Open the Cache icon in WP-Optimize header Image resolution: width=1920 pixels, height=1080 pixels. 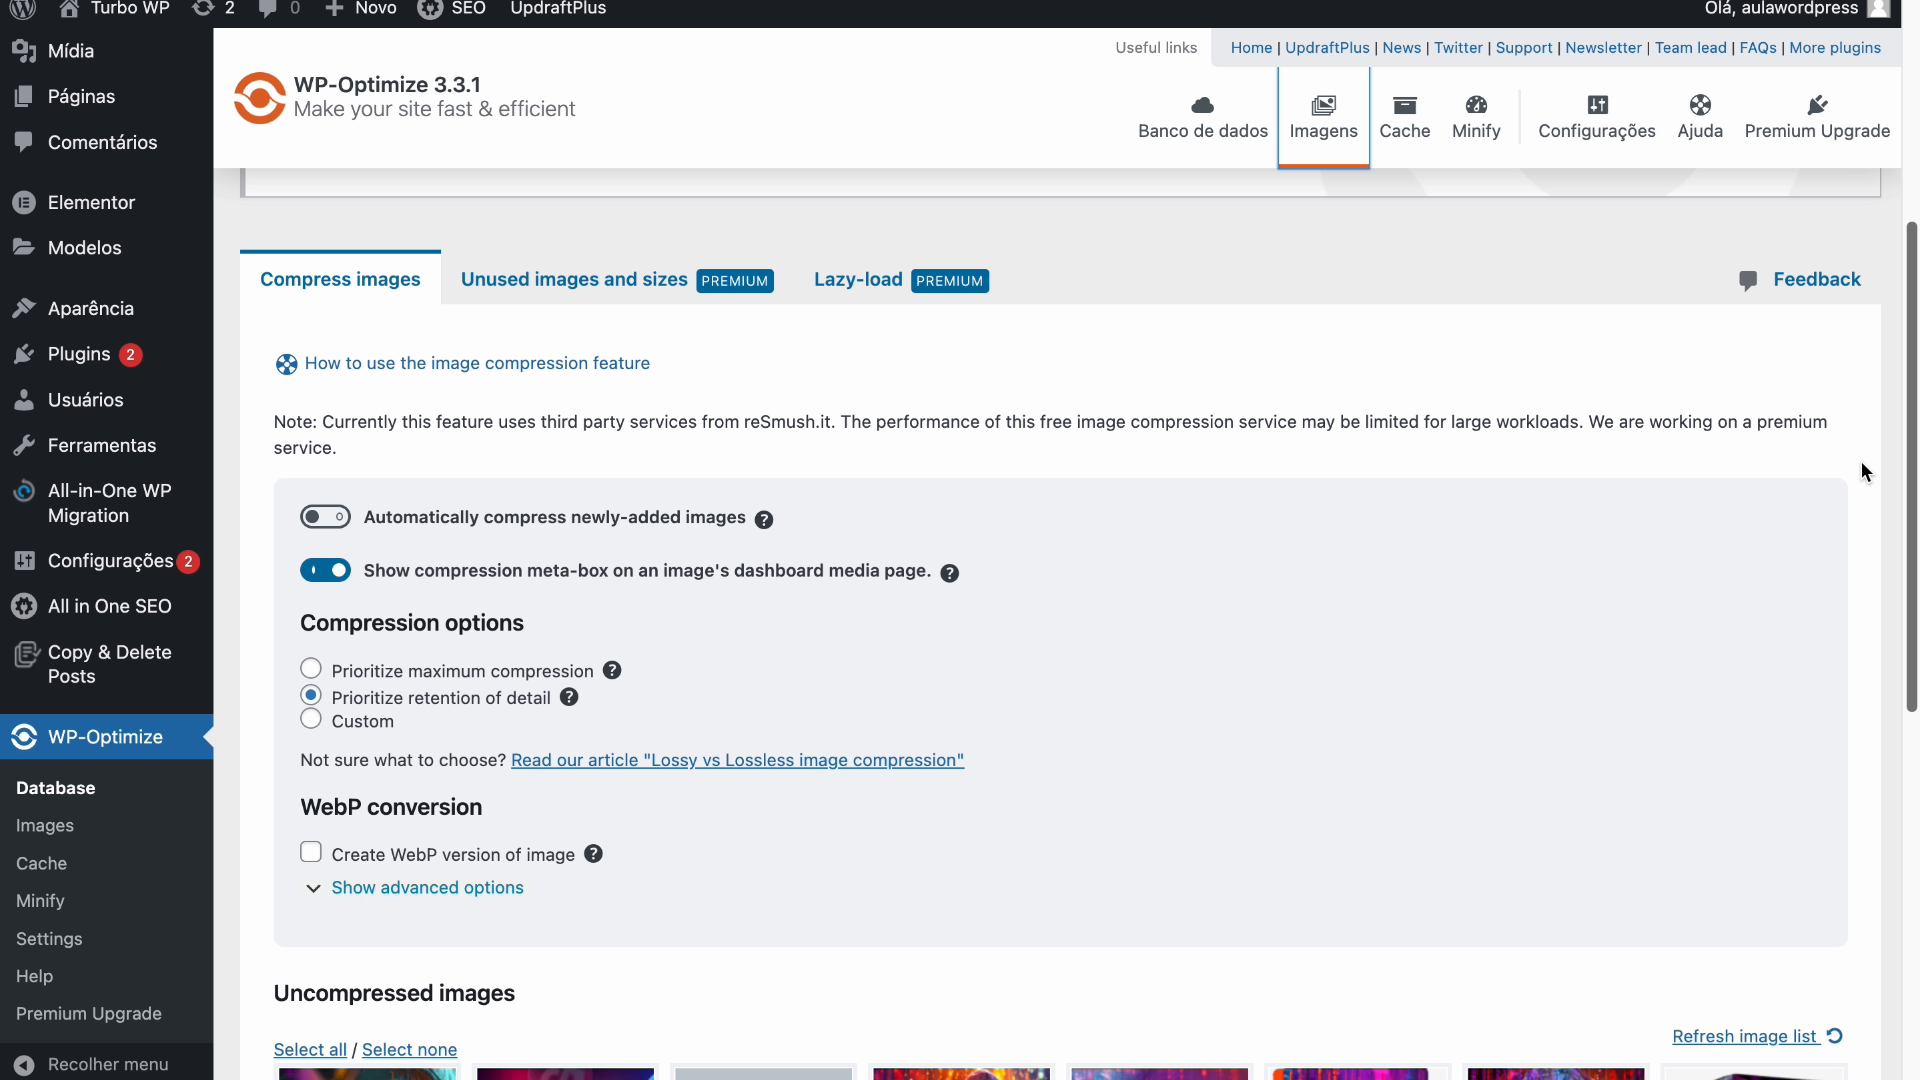[1404, 105]
